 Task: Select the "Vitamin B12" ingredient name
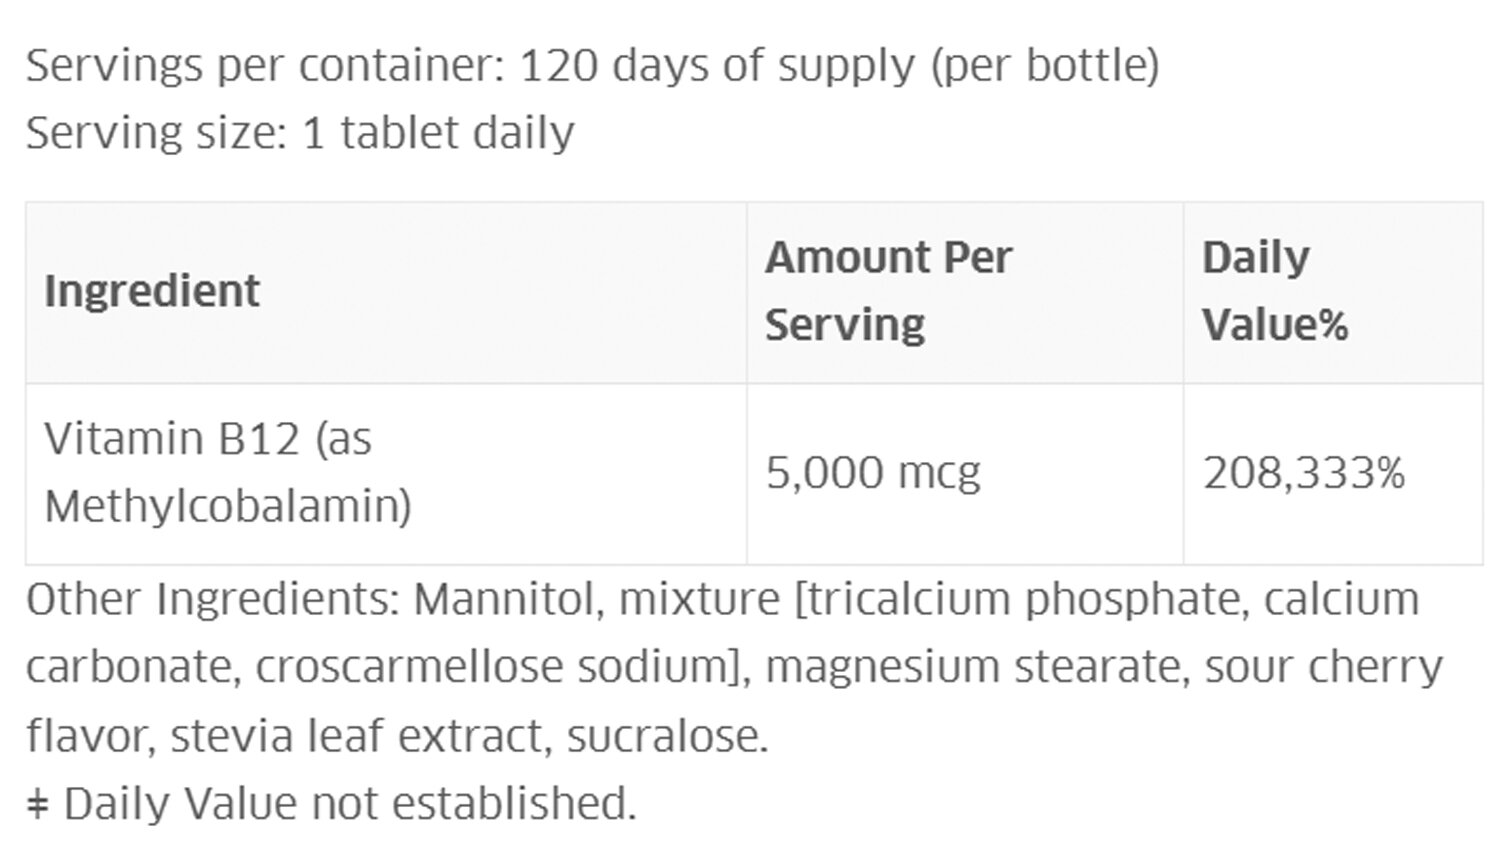[x=172, y=439]
